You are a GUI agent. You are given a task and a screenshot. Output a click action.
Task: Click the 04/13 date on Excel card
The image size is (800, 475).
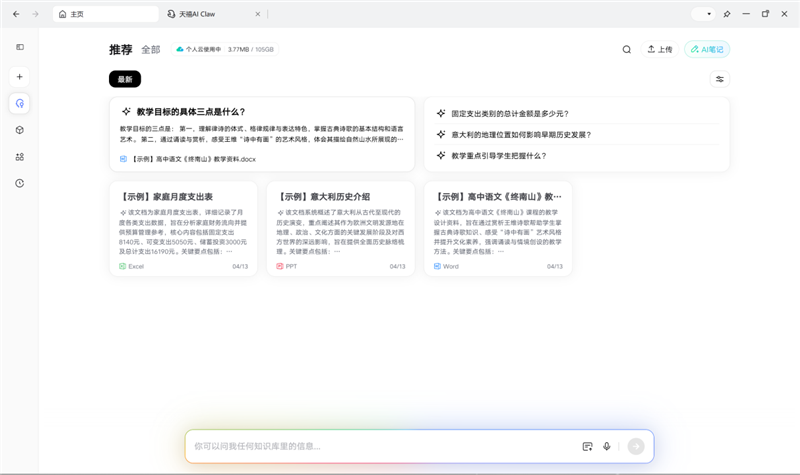click(x=240, y=266)
